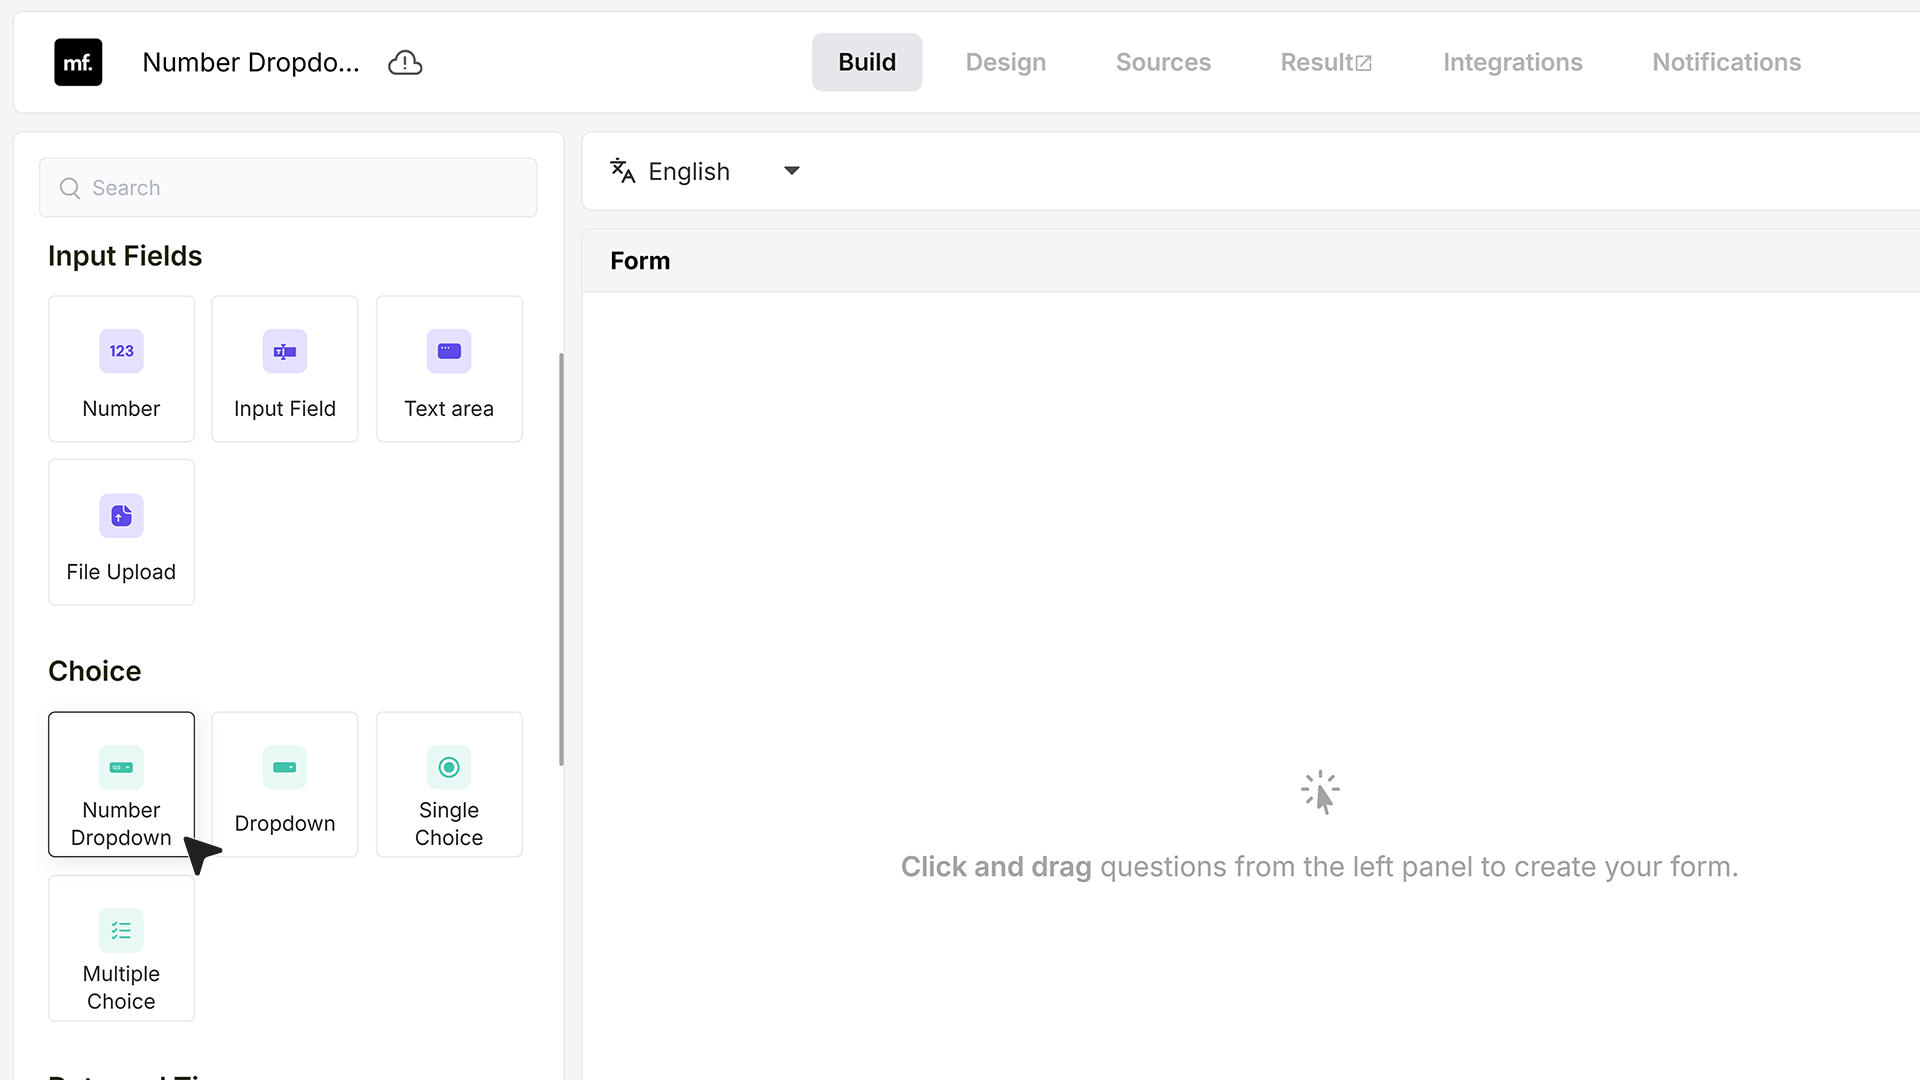Image resolution: width=1920 pixels, height=1080 pixels.
Task: Select the Text area element icon
Action: [449, 351]
